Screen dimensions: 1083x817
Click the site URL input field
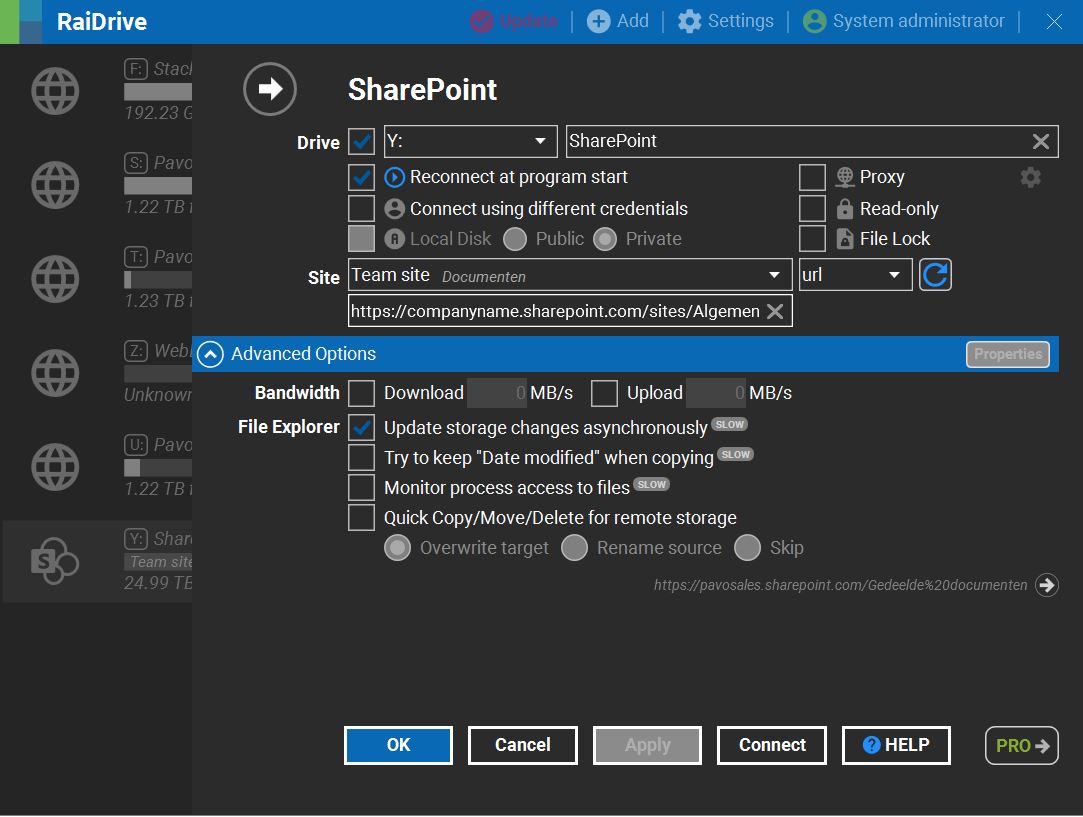coord(555,311)
